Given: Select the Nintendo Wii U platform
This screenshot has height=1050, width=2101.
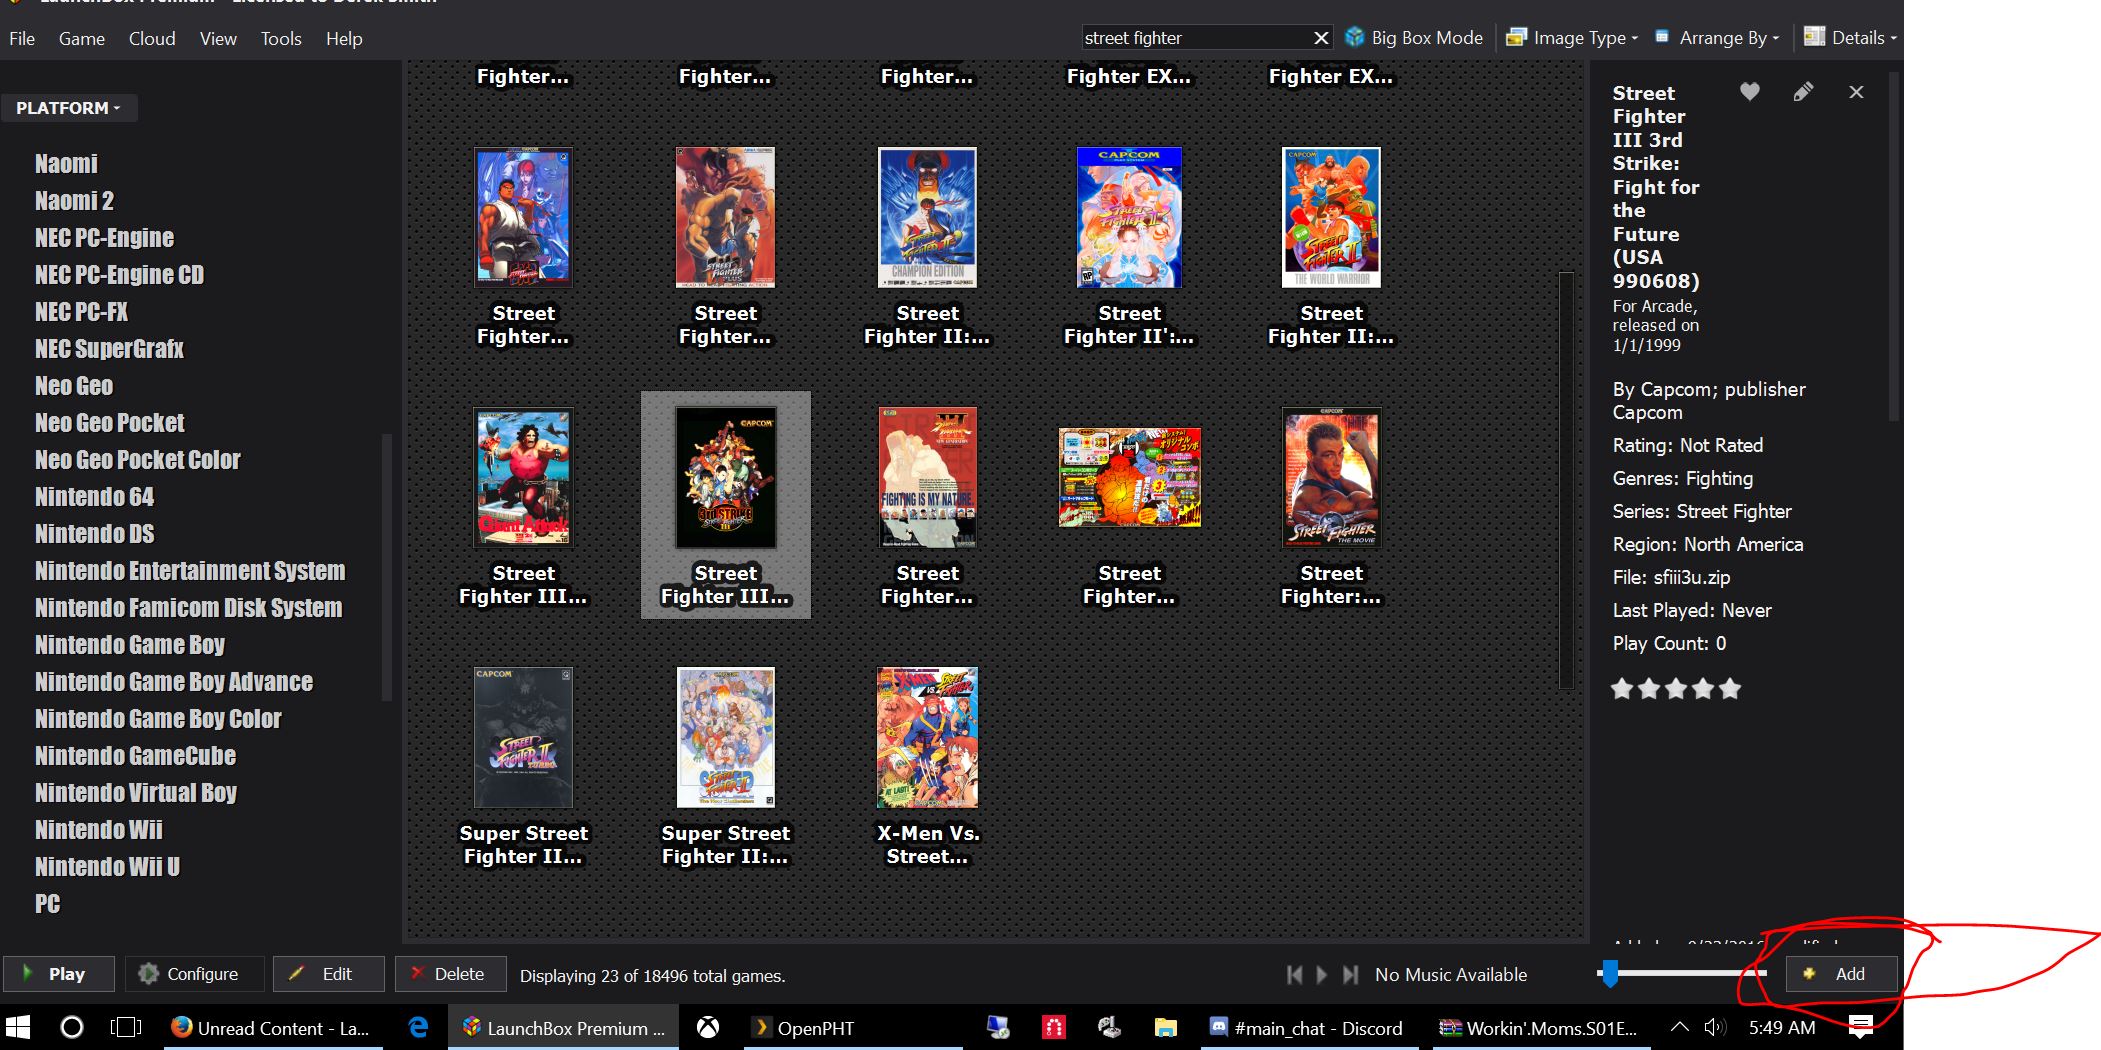Looking at the screenshot, I should click(107, 867).
